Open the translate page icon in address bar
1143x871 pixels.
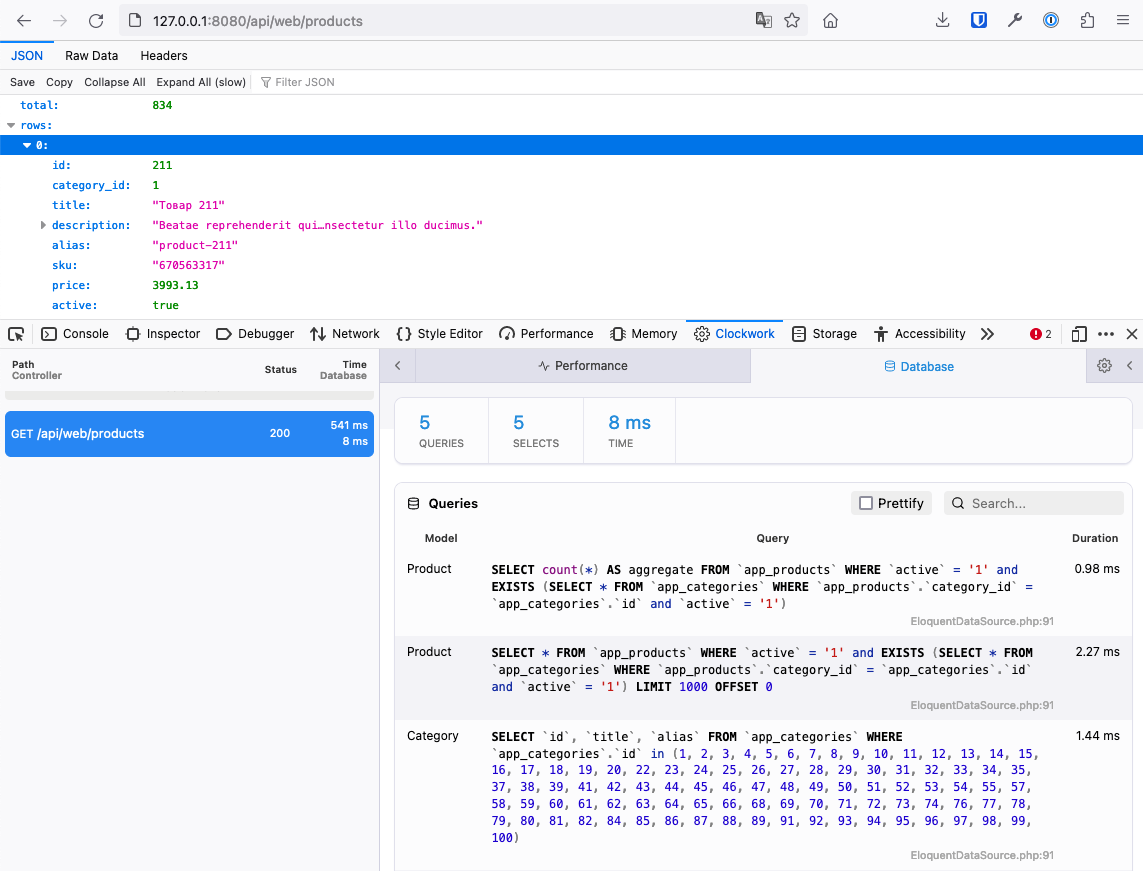[763, 20]
